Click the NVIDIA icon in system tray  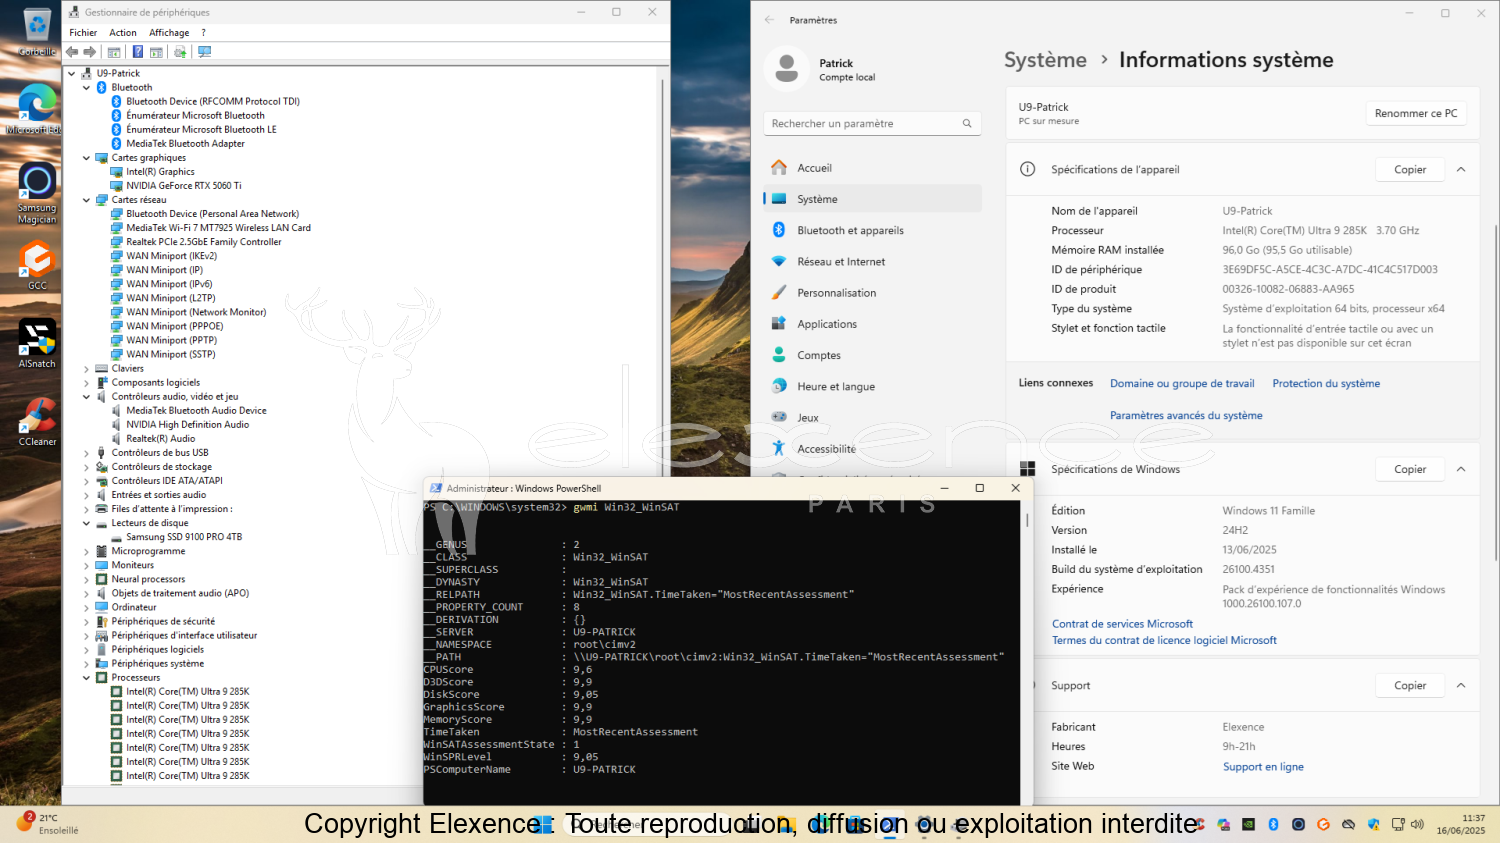(x=1248, y=825)
